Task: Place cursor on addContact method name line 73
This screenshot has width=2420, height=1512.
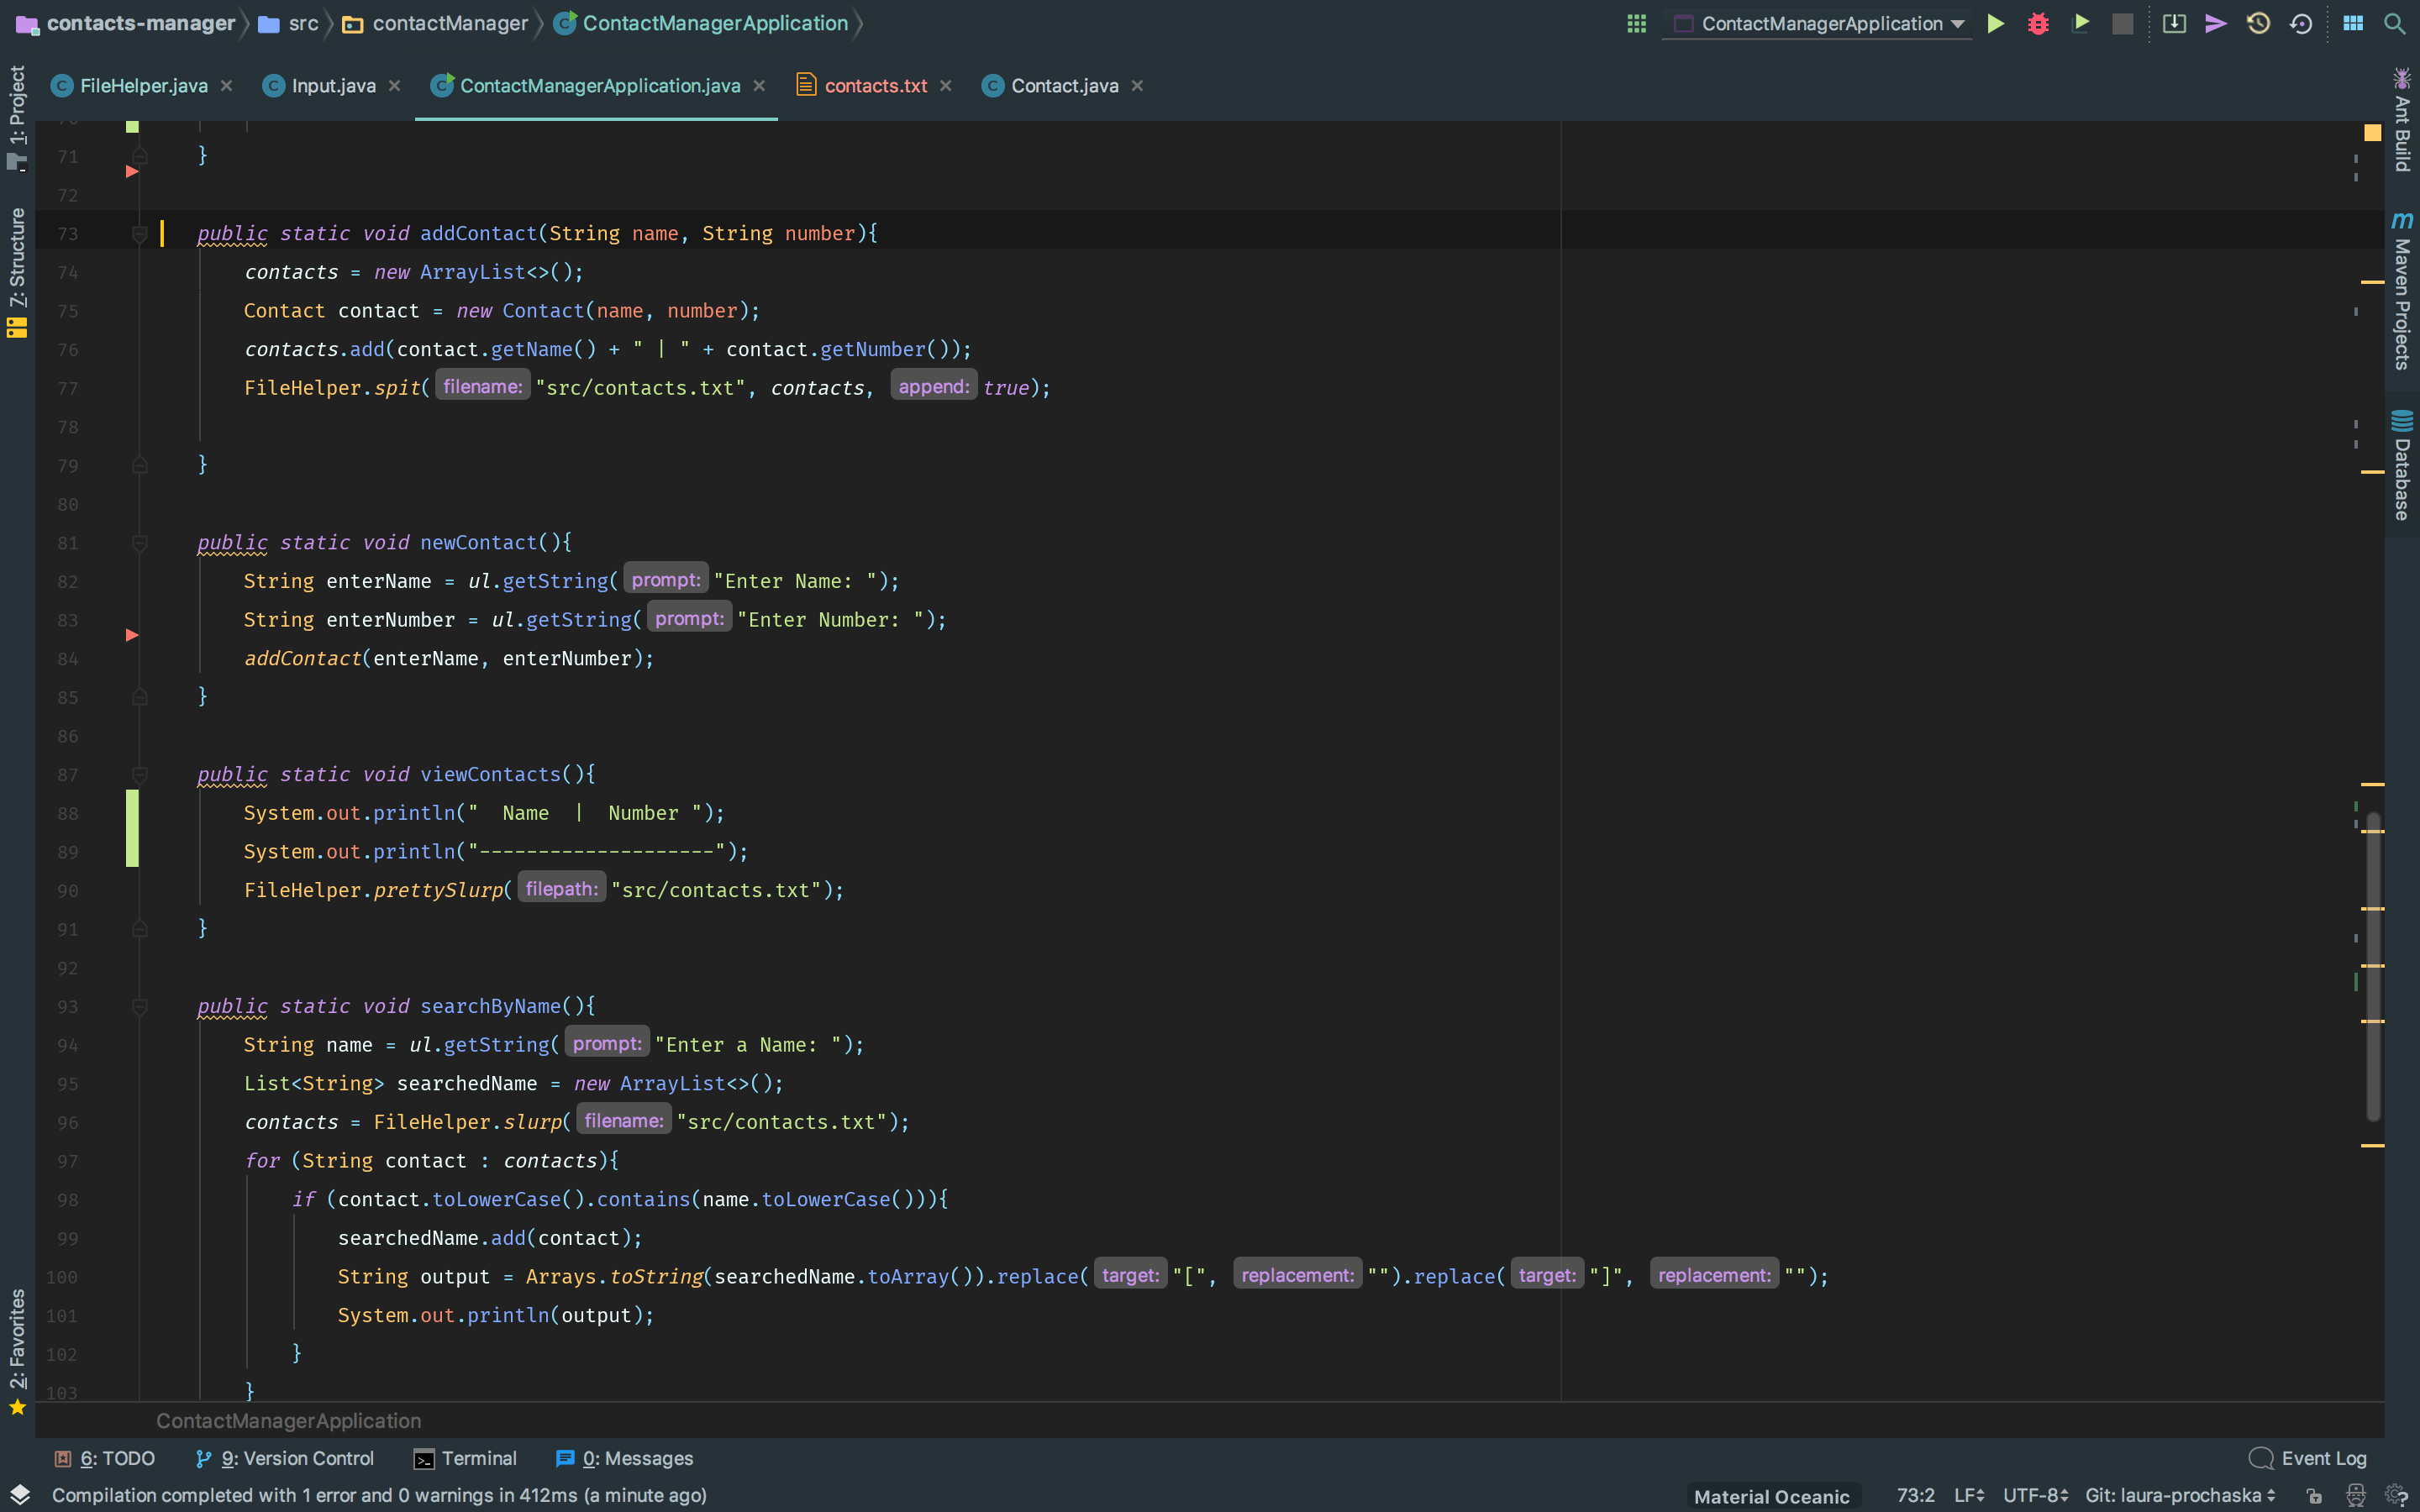Action: 478,234
